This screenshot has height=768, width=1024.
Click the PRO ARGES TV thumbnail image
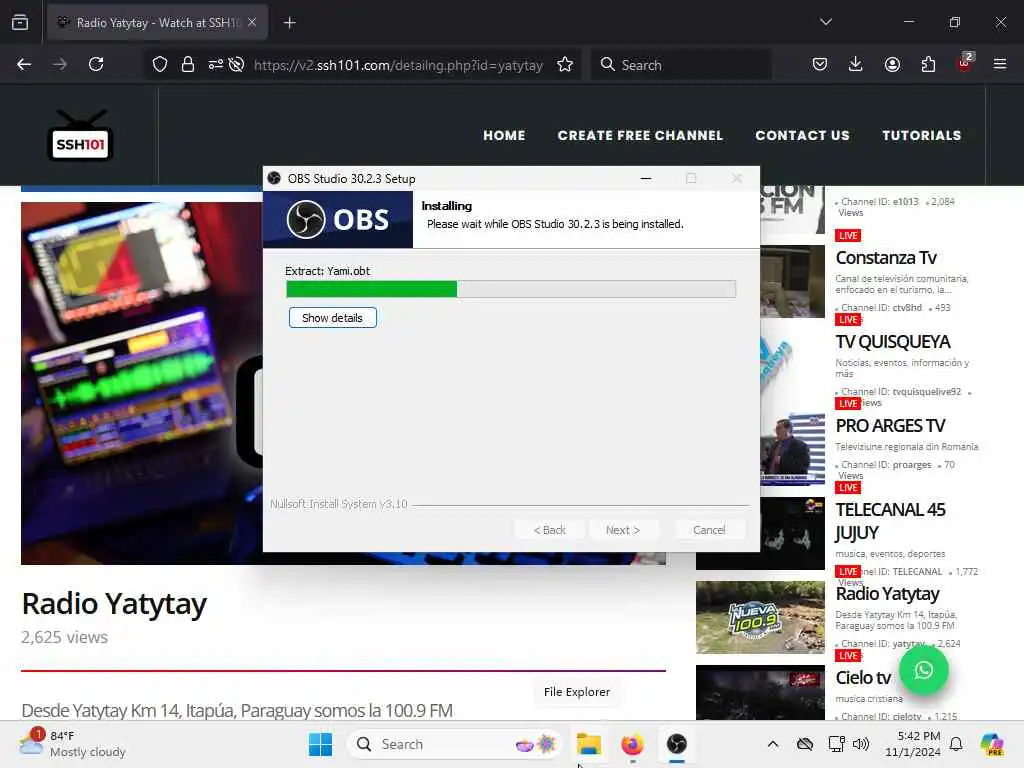pyautogui.click(x=792, y=449)
